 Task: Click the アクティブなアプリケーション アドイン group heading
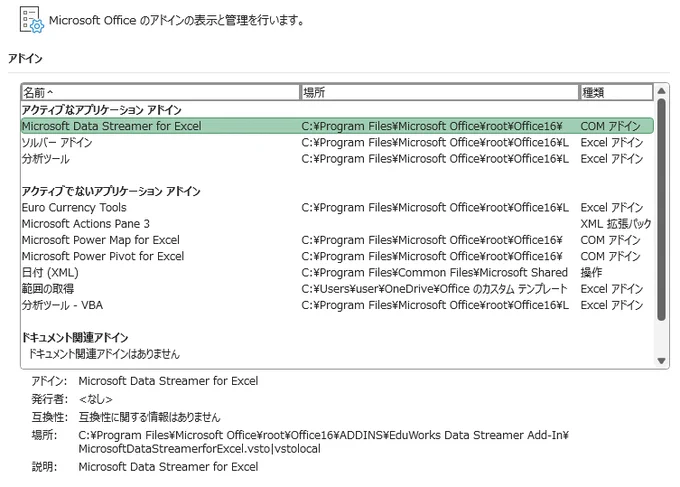tap(102, 110)
